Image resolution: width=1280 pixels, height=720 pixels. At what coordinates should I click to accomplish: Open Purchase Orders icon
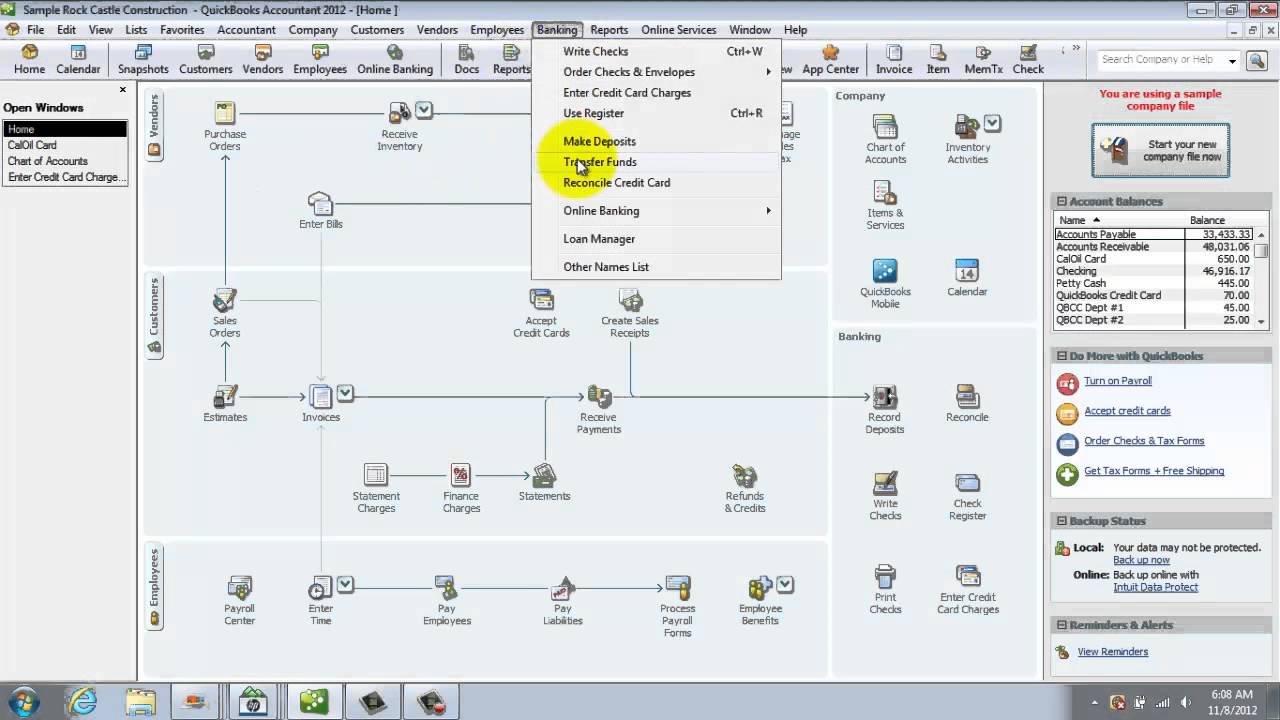[x=225, y=112]
